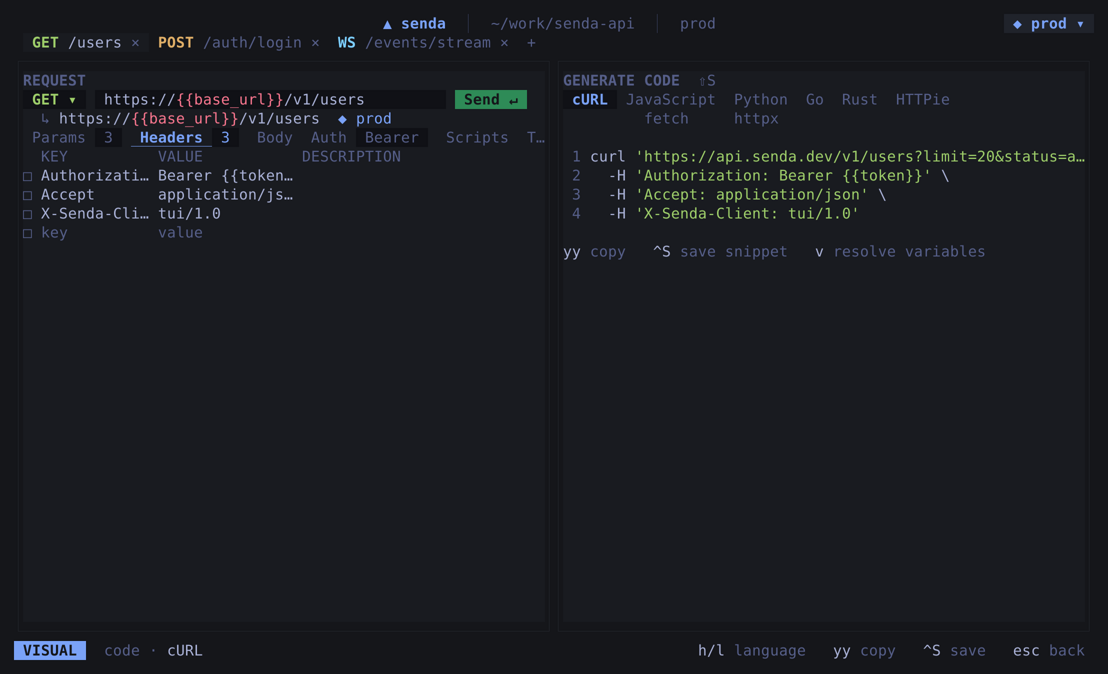Viewport: 1108px width, 674px height.
Task: Click the prod diamond under the URL
Action: (365, 119)
